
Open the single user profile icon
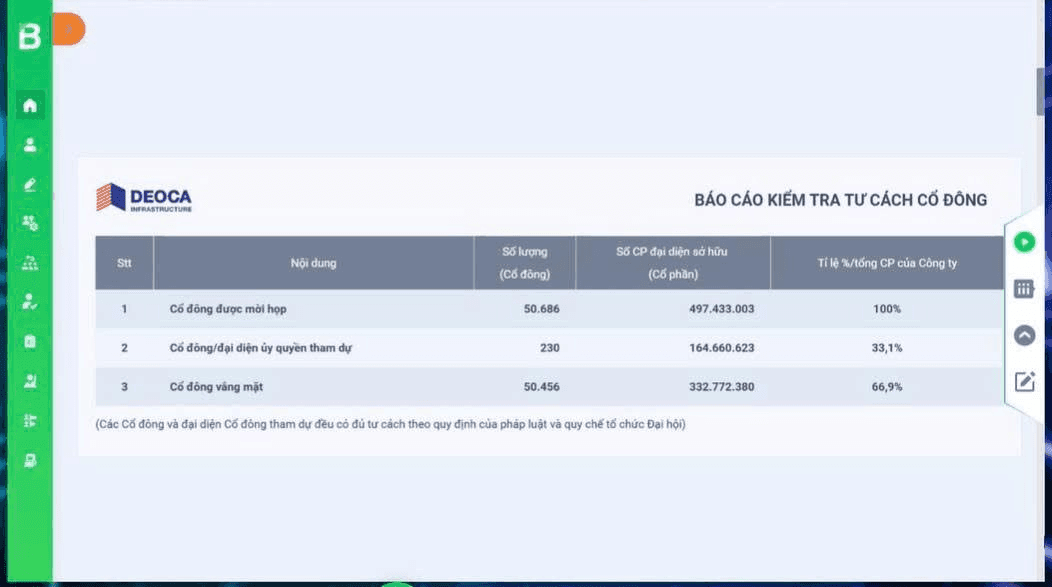click(30, 145)
